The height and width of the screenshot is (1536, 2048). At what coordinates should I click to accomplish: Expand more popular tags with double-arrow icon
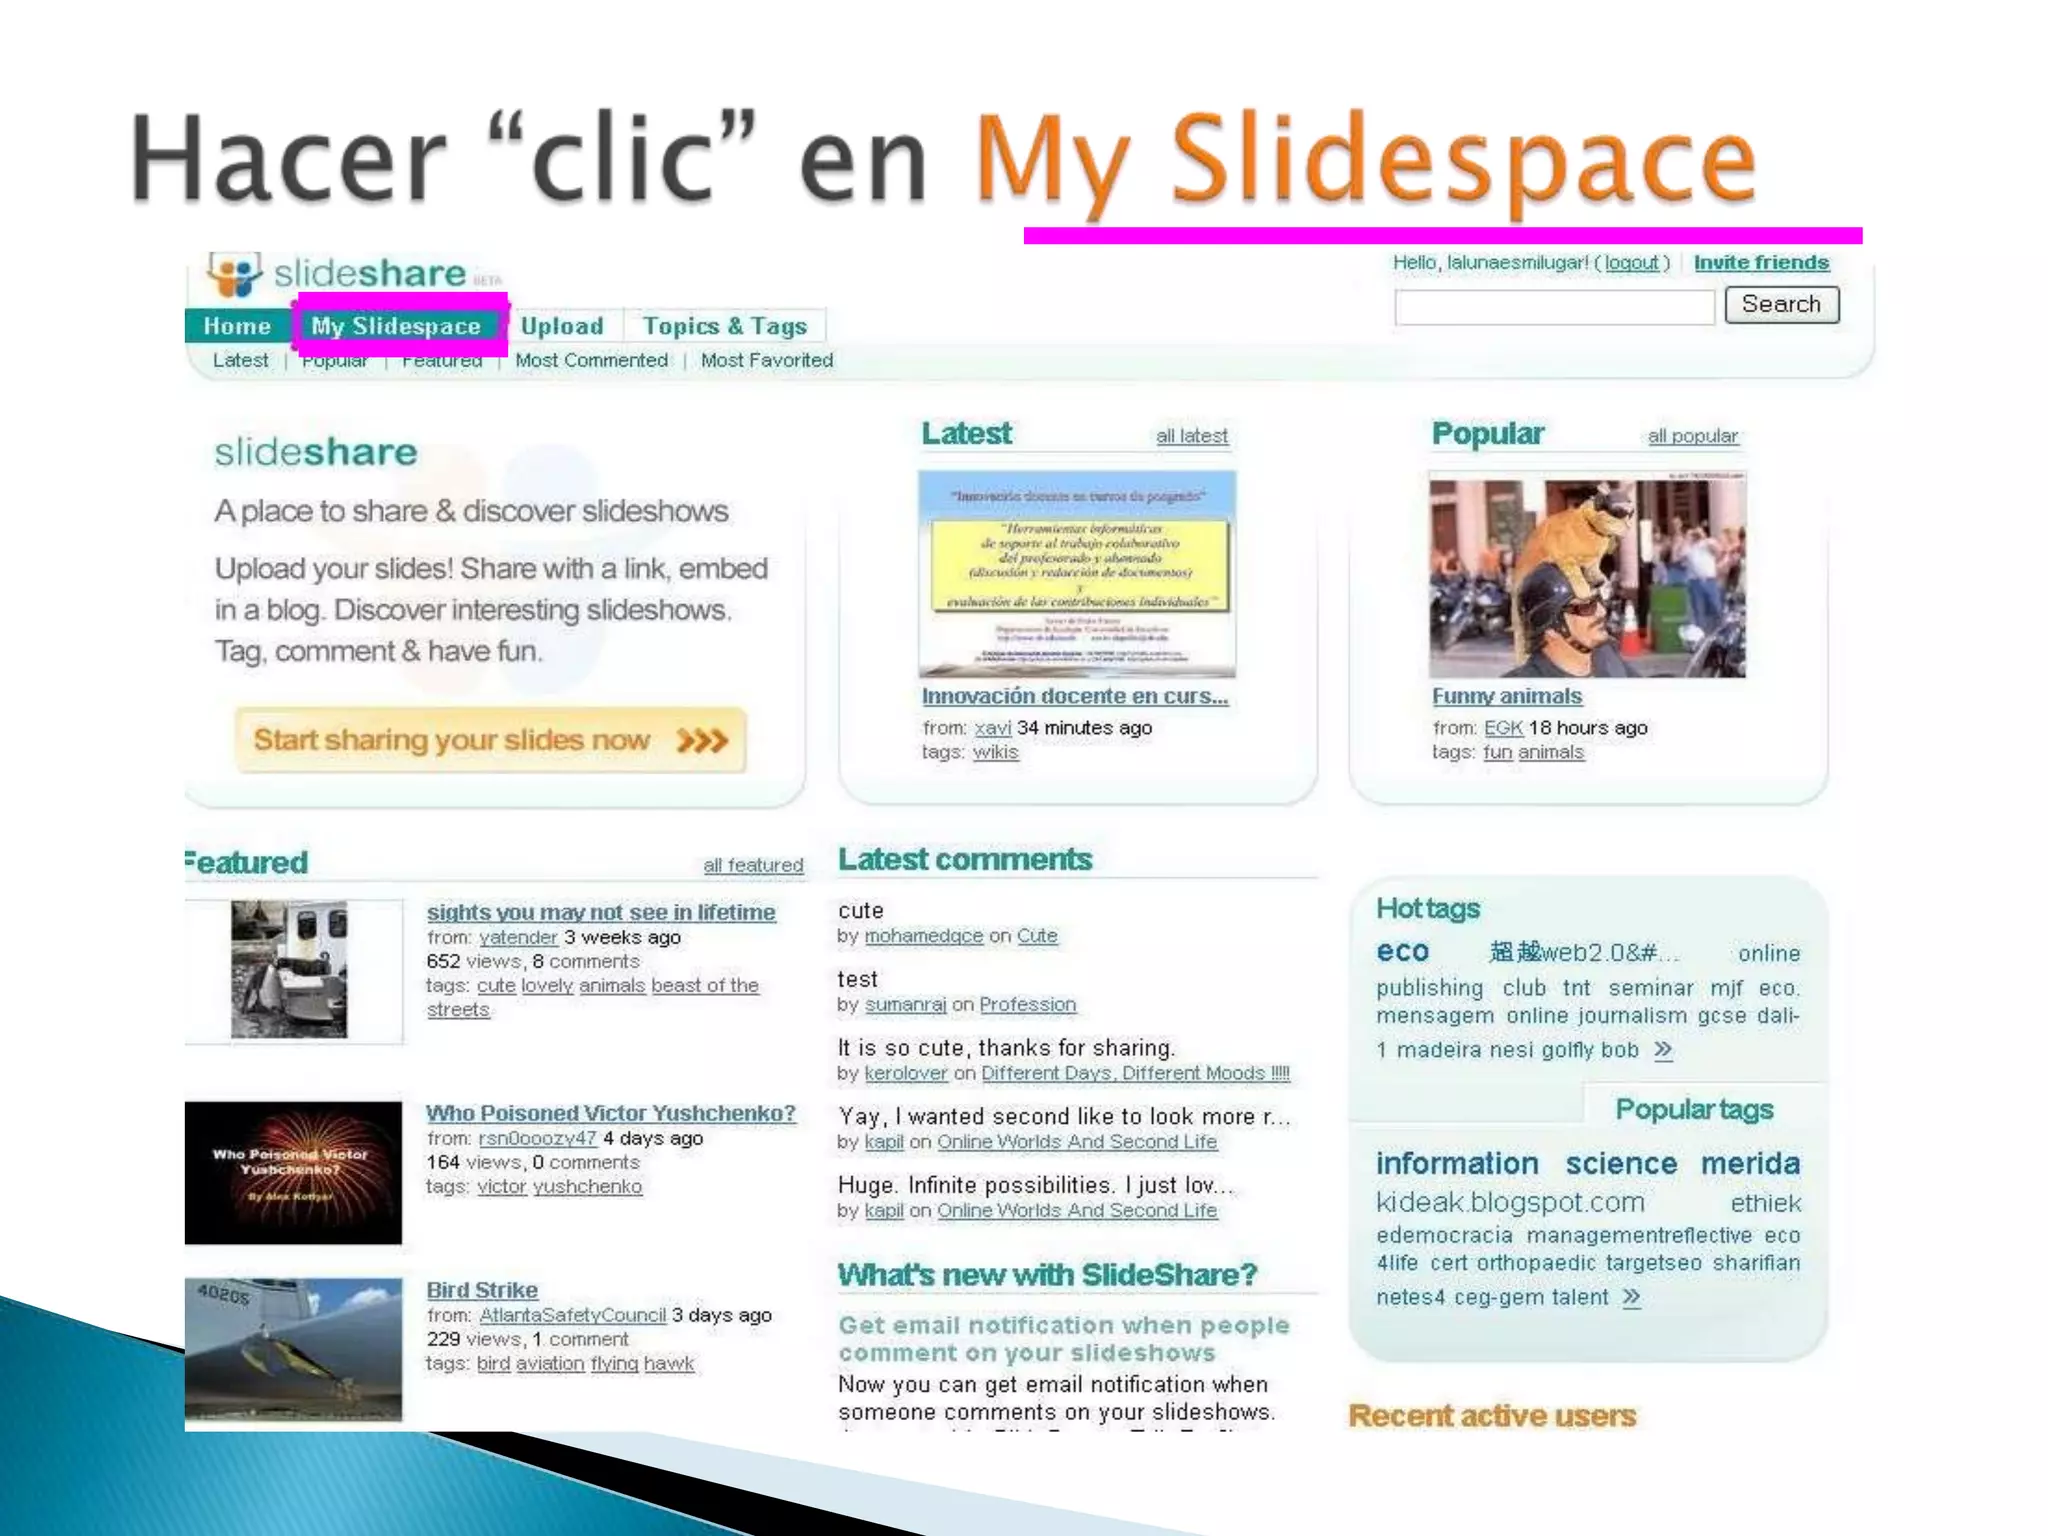[x=1632, y=1298]
